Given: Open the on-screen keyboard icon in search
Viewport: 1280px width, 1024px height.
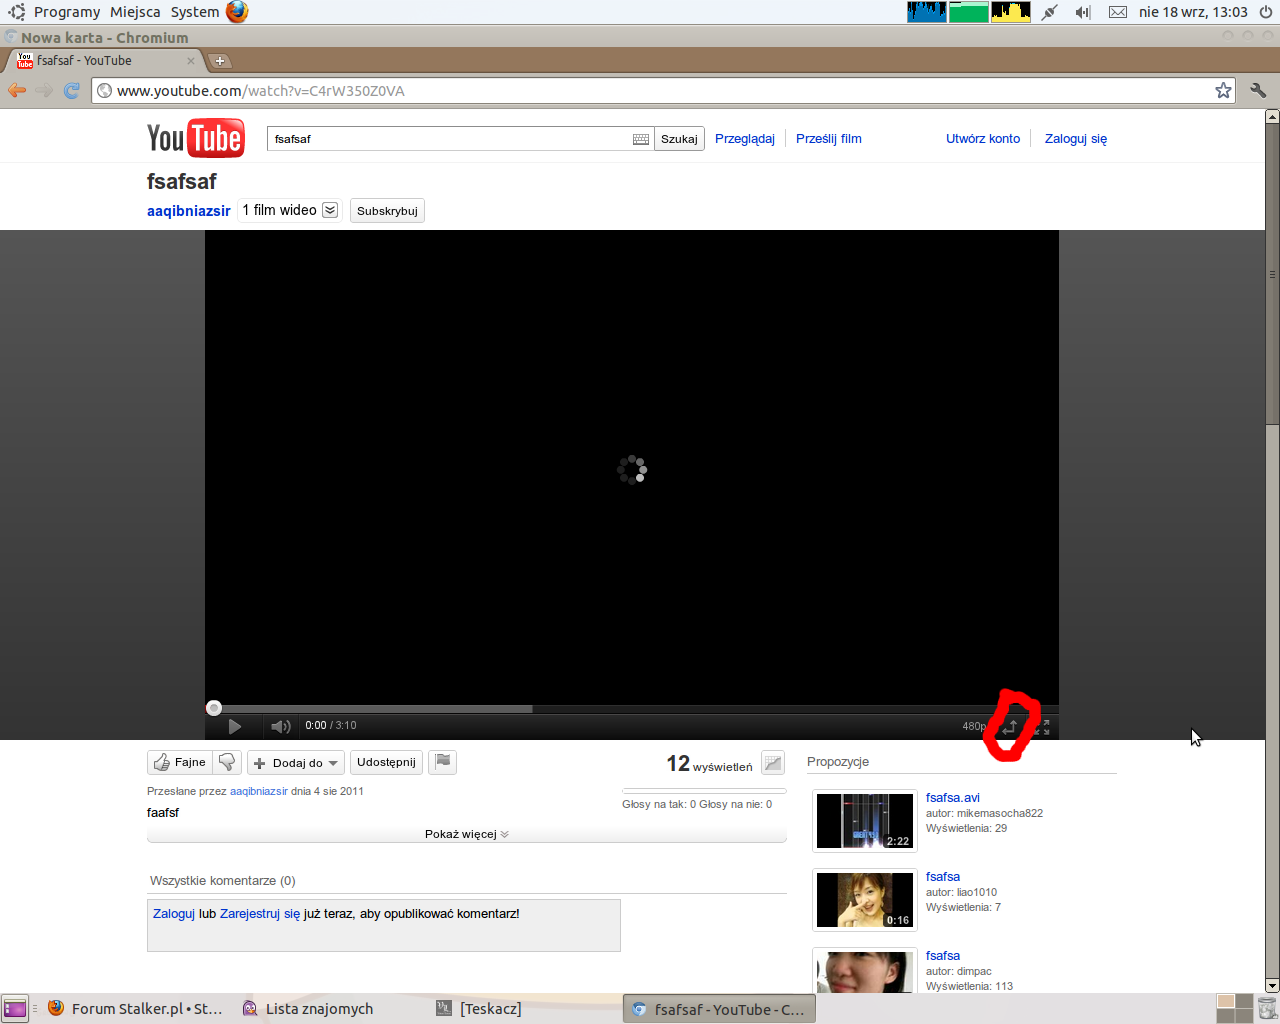Looking at the screenshot, I should tap(641, 139).
